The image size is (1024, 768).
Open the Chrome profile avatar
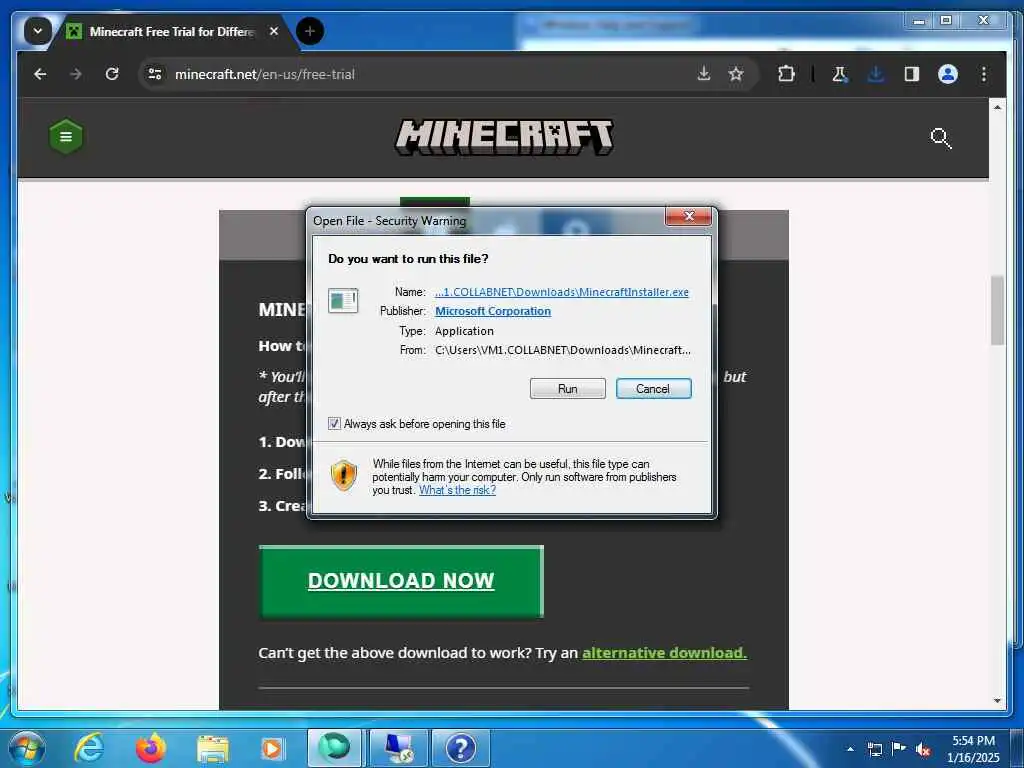(x=948, y=74)
